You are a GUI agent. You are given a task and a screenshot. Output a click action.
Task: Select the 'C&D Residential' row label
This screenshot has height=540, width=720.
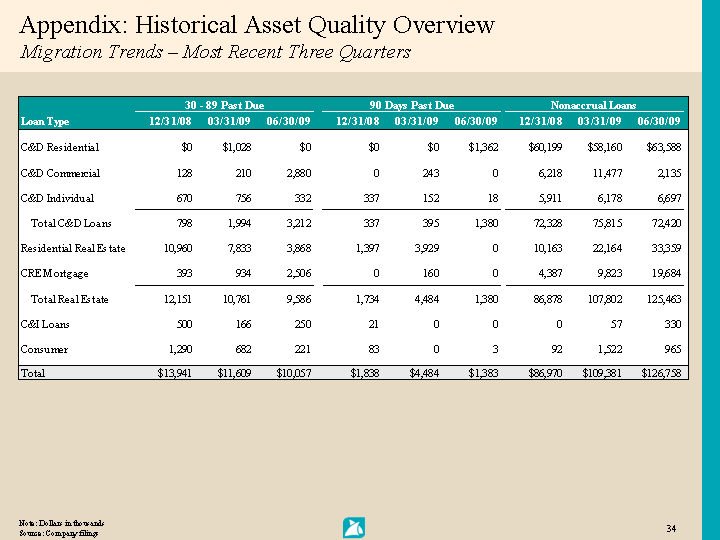click(59, 148)
